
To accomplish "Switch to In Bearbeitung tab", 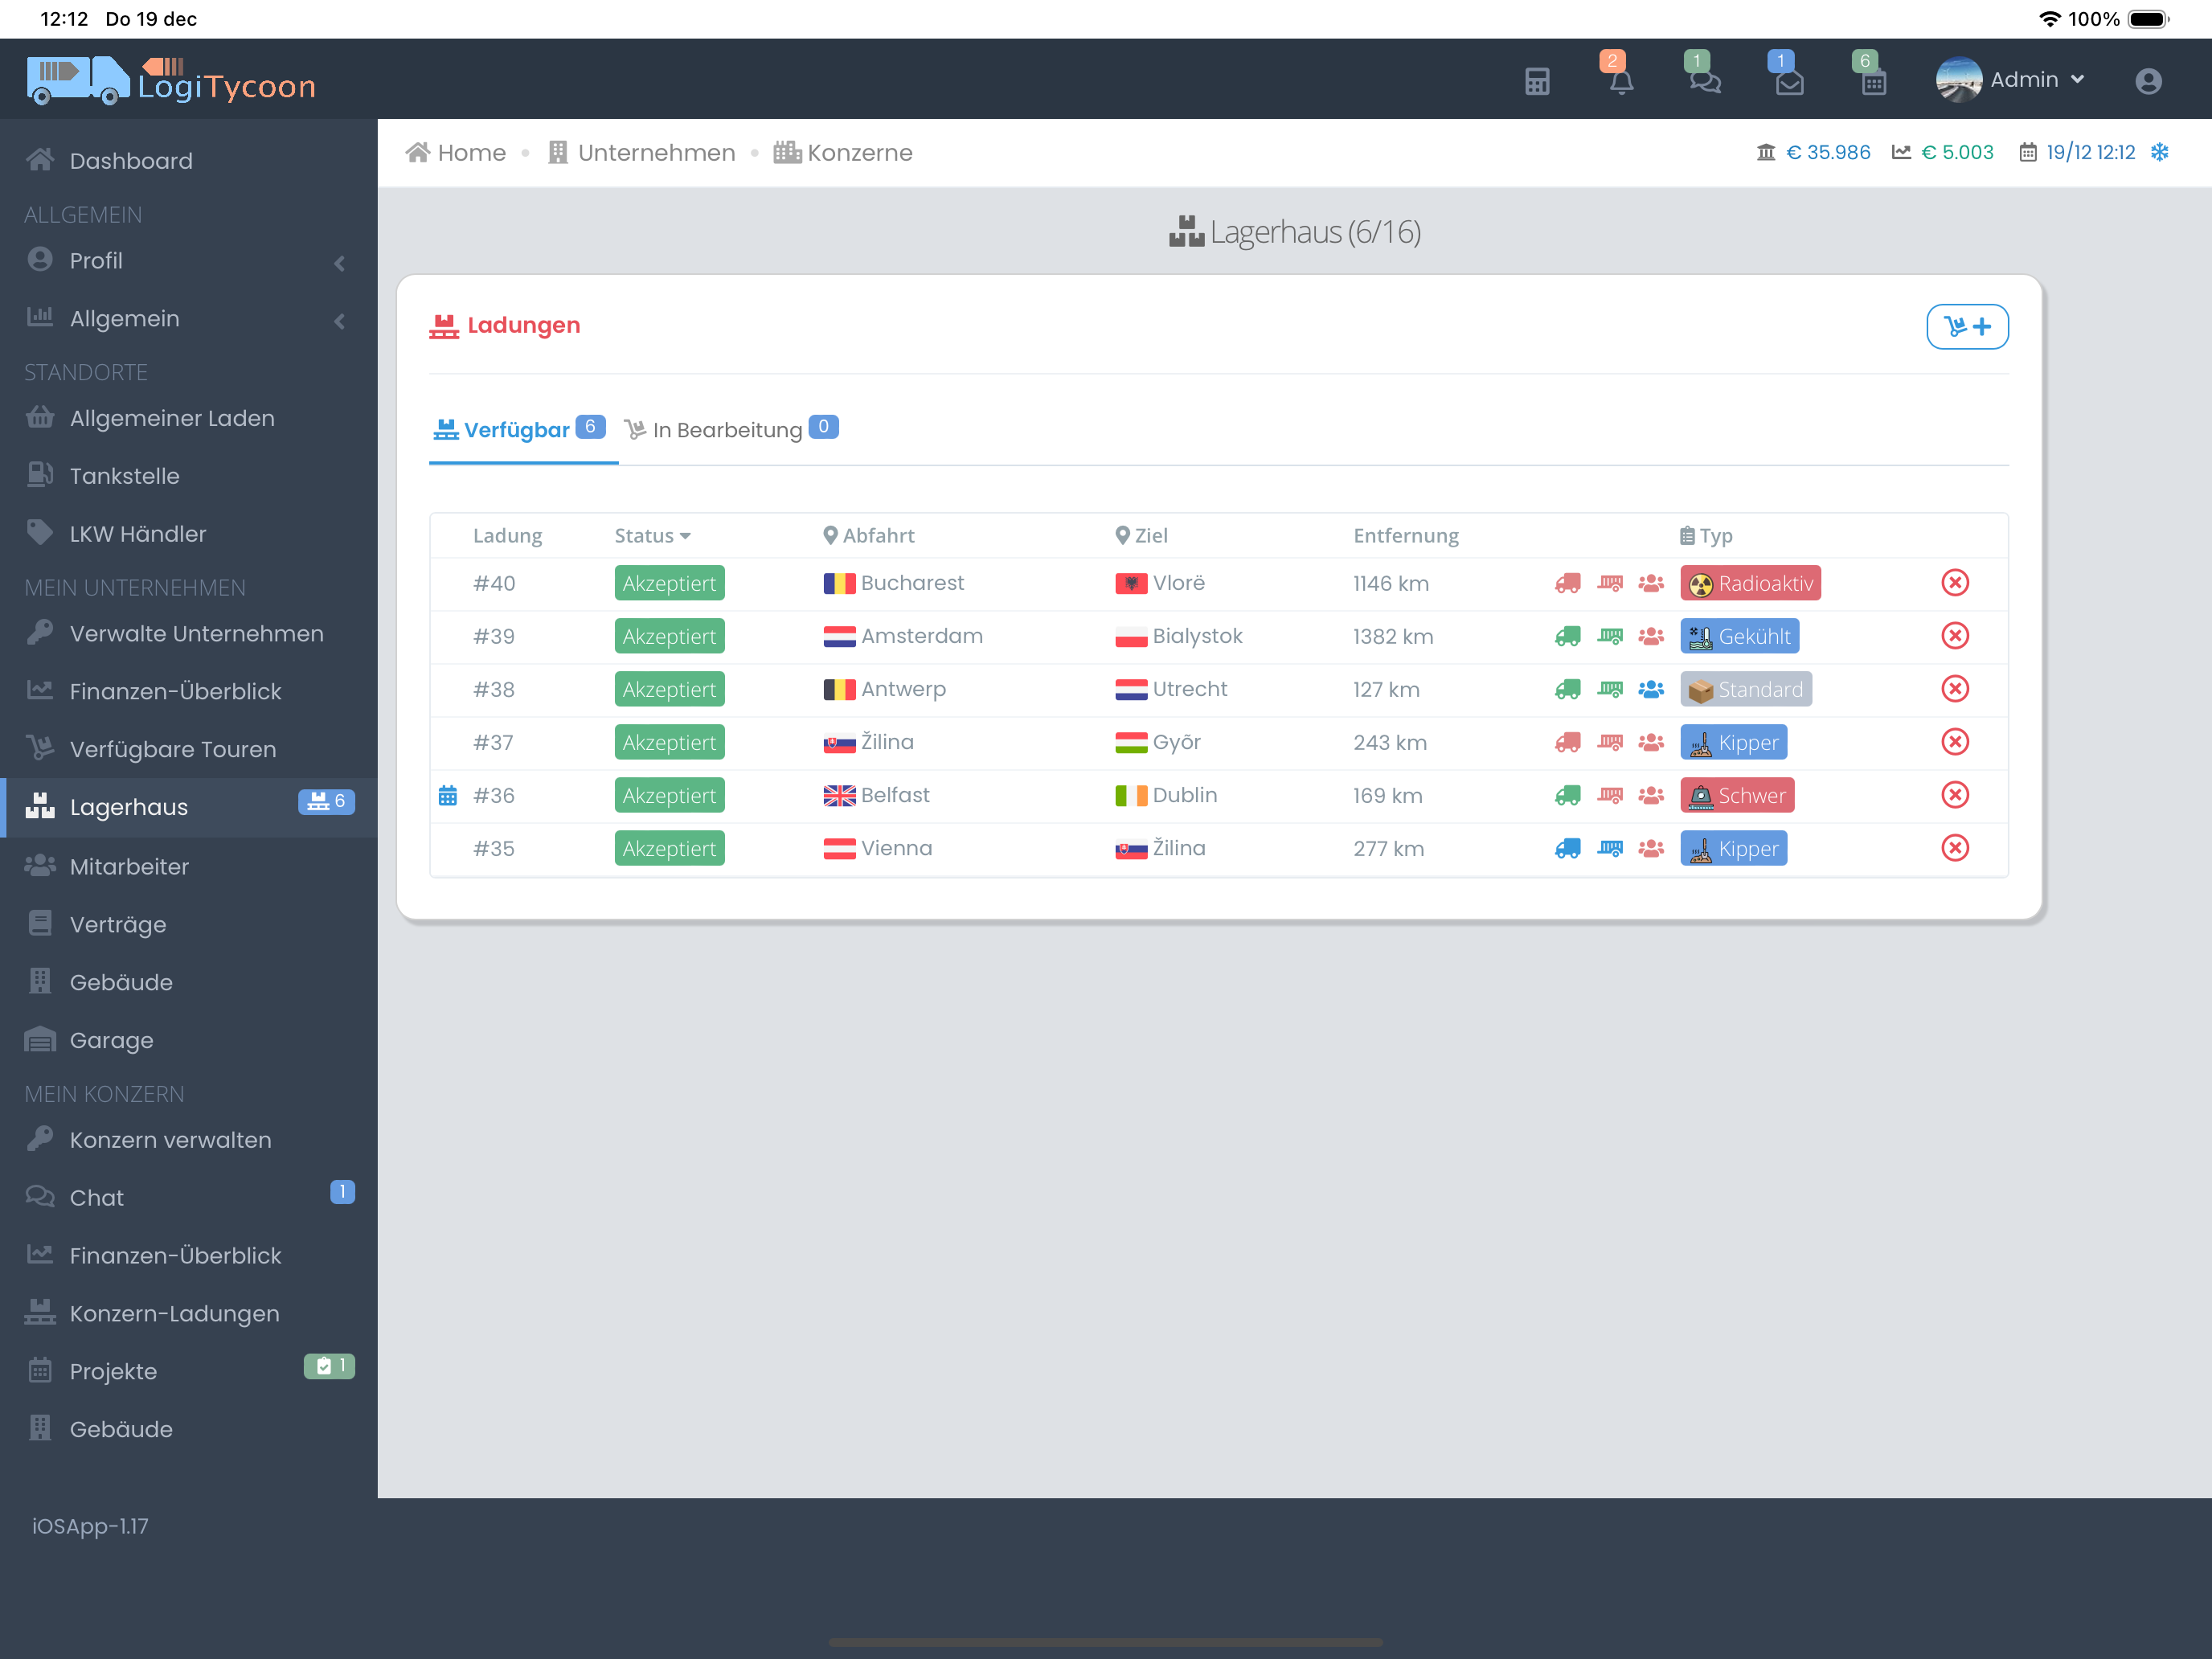I will click(730, 430).
